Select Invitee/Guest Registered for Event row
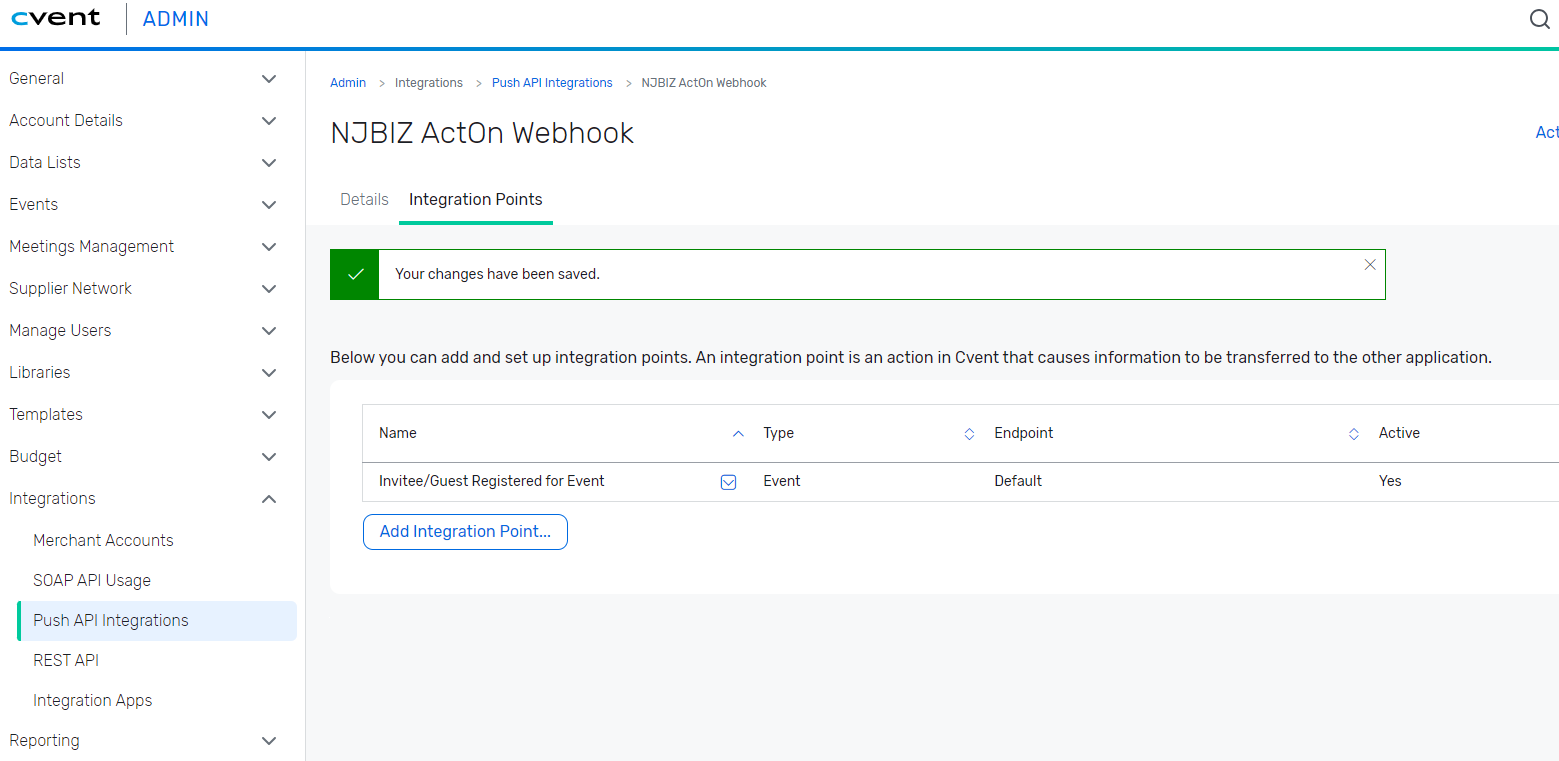The height and width of the screenshot is (761, 1559). click(960, 481)
